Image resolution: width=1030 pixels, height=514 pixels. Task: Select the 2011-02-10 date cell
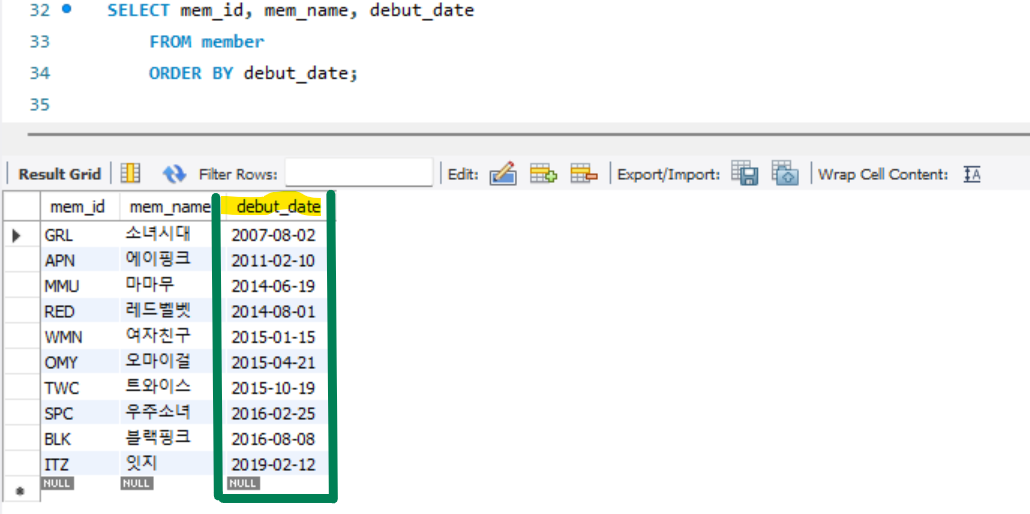point(274,260)
